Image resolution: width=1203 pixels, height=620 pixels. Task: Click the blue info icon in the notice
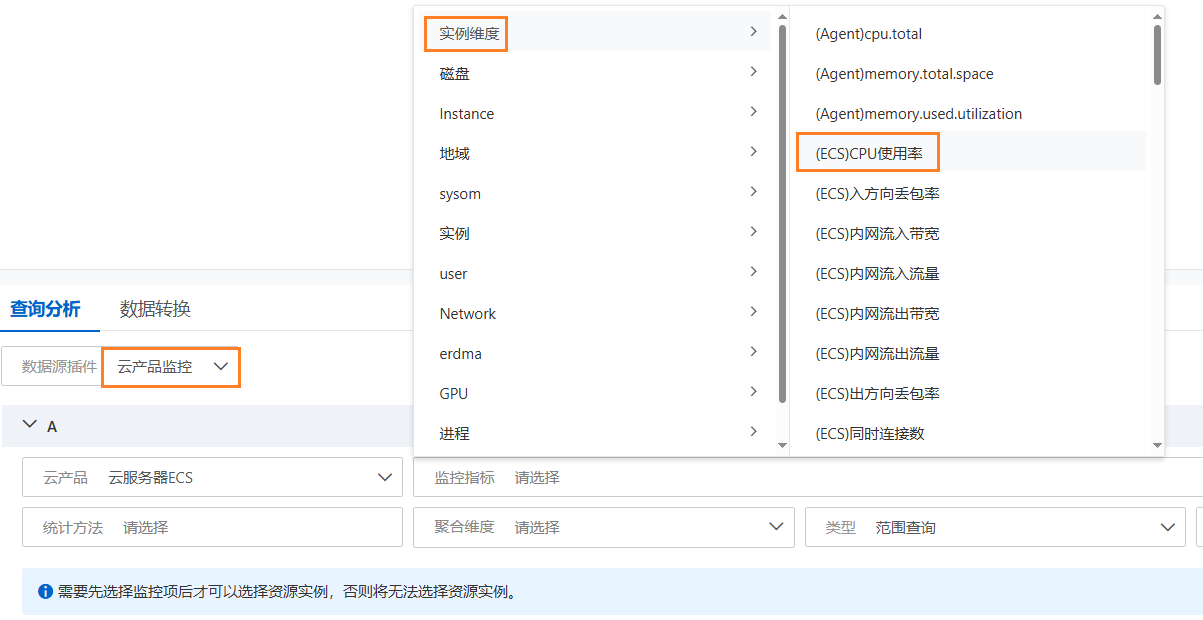click(x=45, y=591)
